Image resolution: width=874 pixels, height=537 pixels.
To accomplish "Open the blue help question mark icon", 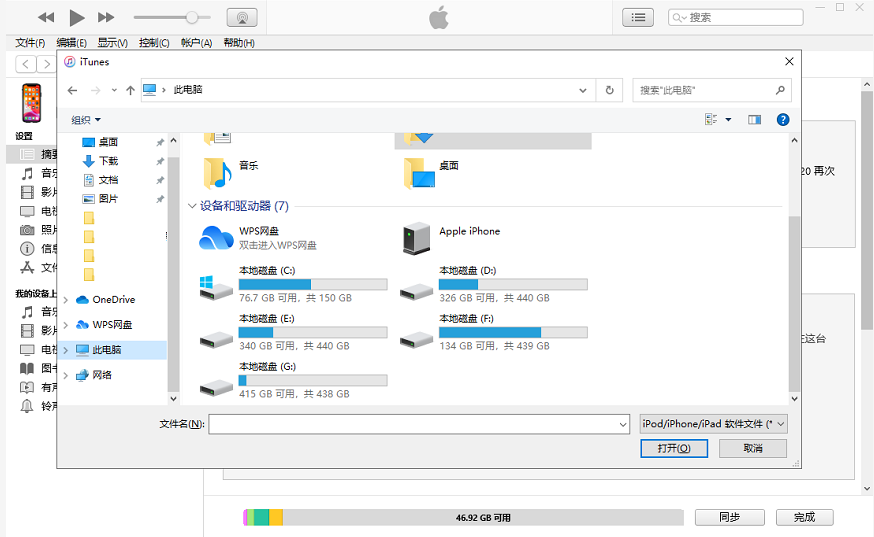I will click(783, 120).
